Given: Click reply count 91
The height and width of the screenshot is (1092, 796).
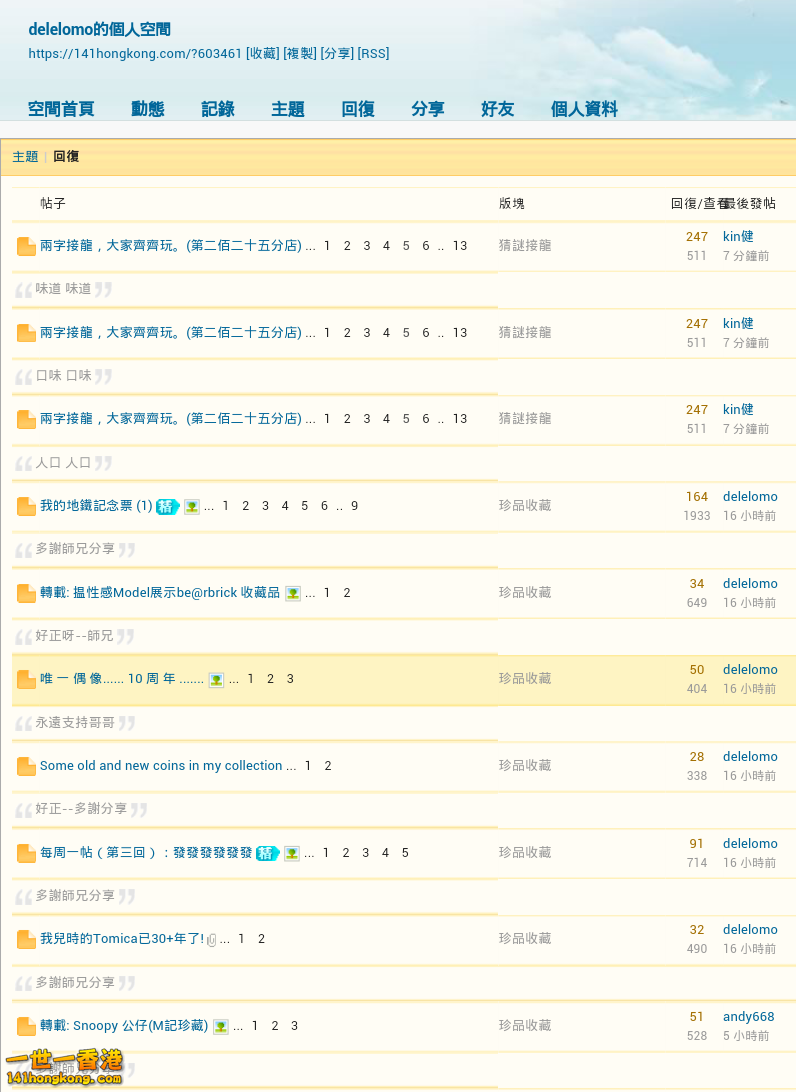Looking at the screenshot, I should coord(696,843).
